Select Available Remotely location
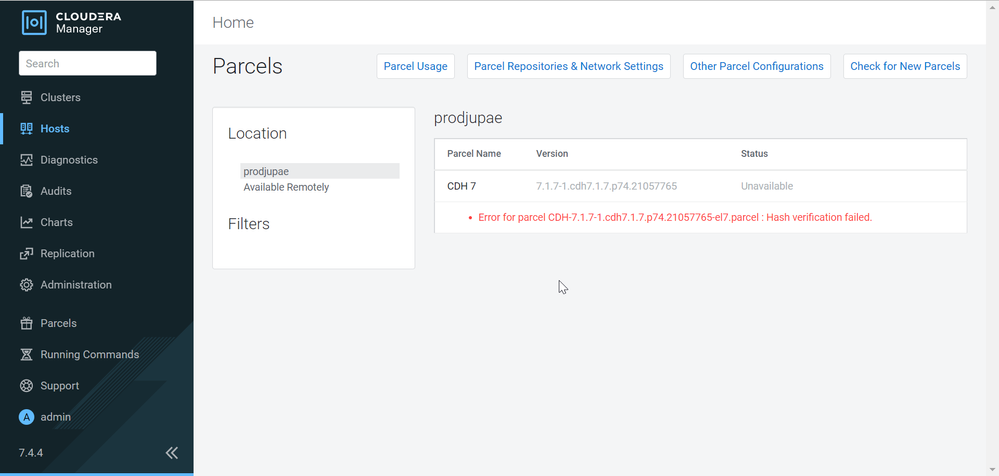The height and width of the screenshot is (476, 999). pos(286,187)
